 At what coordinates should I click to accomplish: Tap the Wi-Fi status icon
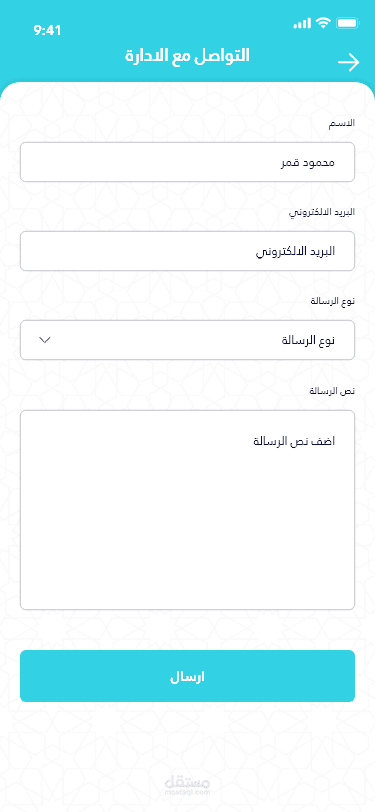[324, 23]
